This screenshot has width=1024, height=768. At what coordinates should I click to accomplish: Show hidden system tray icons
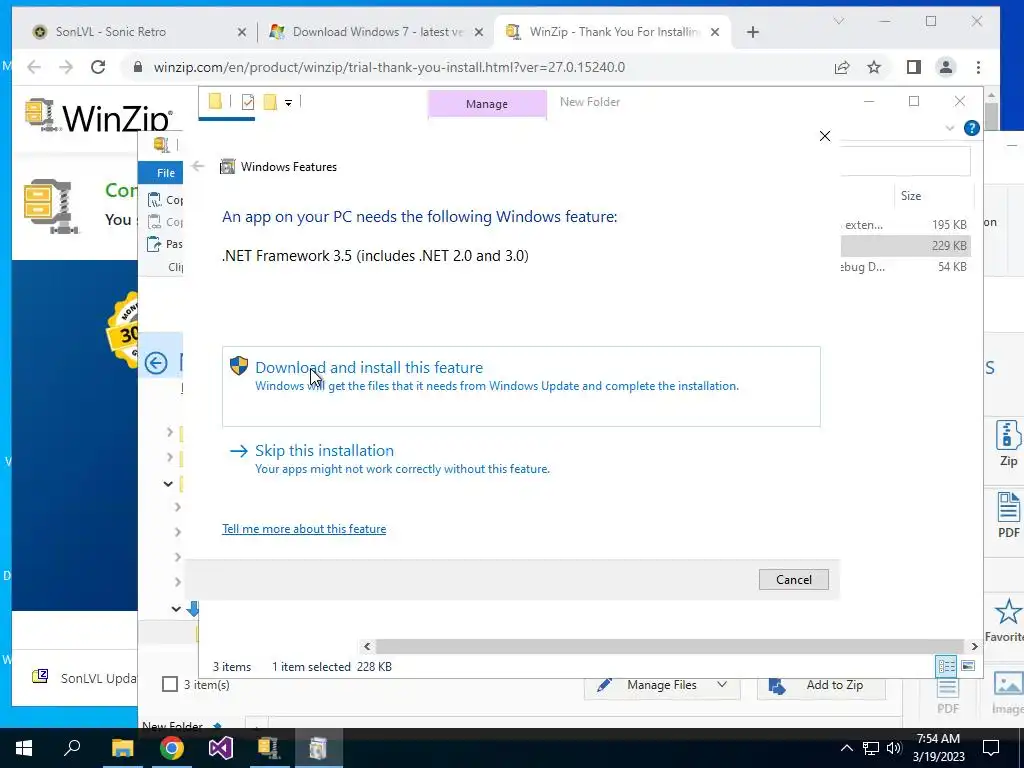pyautogui.click(x=846, y=748)
